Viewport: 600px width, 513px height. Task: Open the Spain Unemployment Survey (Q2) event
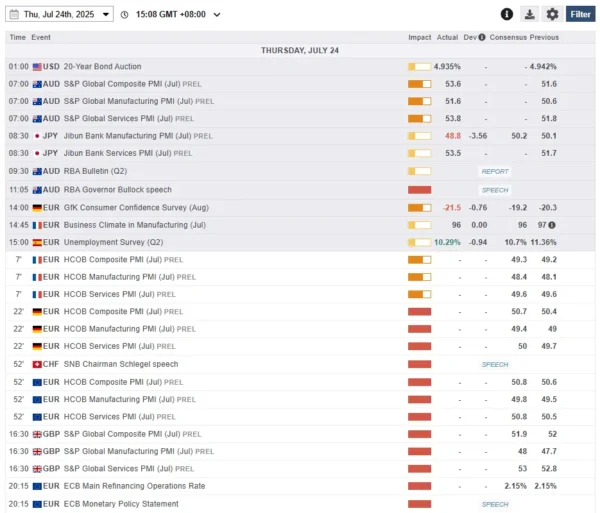tap(113, 242)
